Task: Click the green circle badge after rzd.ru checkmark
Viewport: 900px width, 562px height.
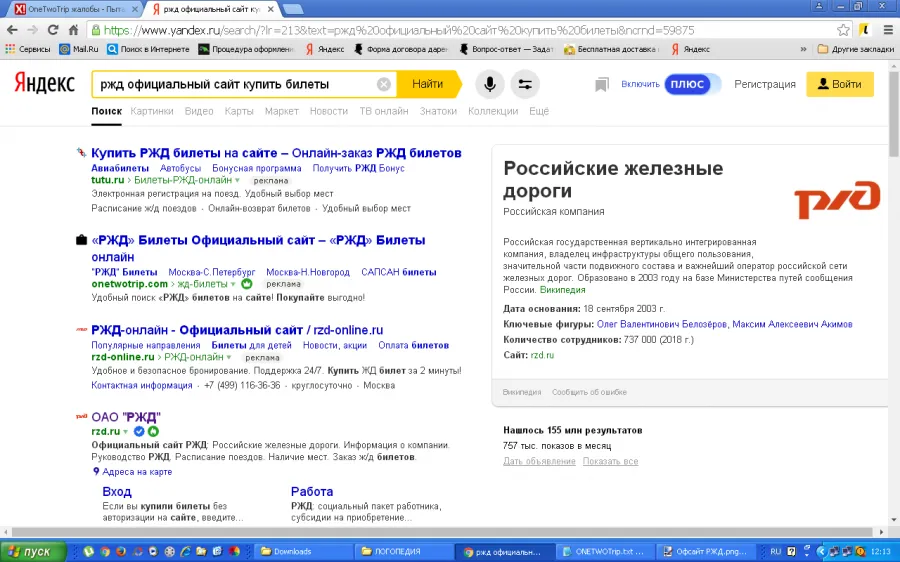Action: 153,431
